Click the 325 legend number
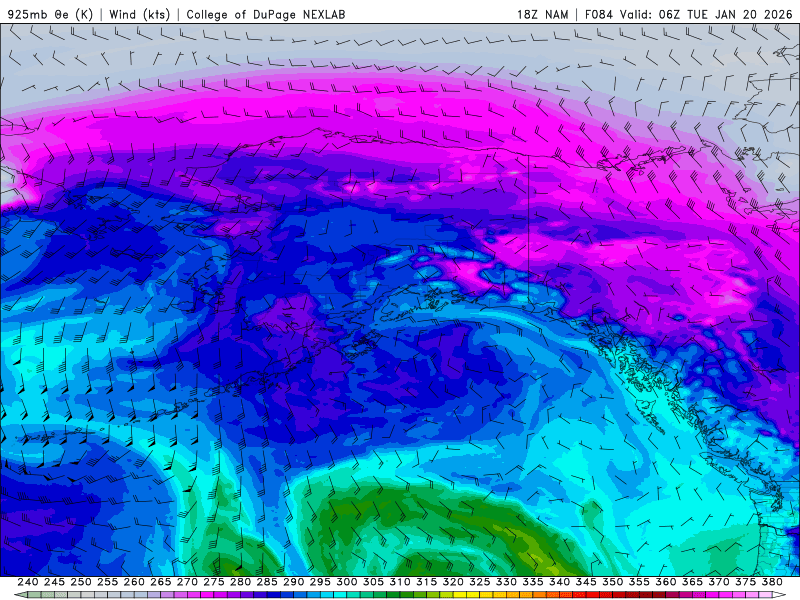This screenshot has width=800, height=600. pyautogui.click(x=480, y=582)
